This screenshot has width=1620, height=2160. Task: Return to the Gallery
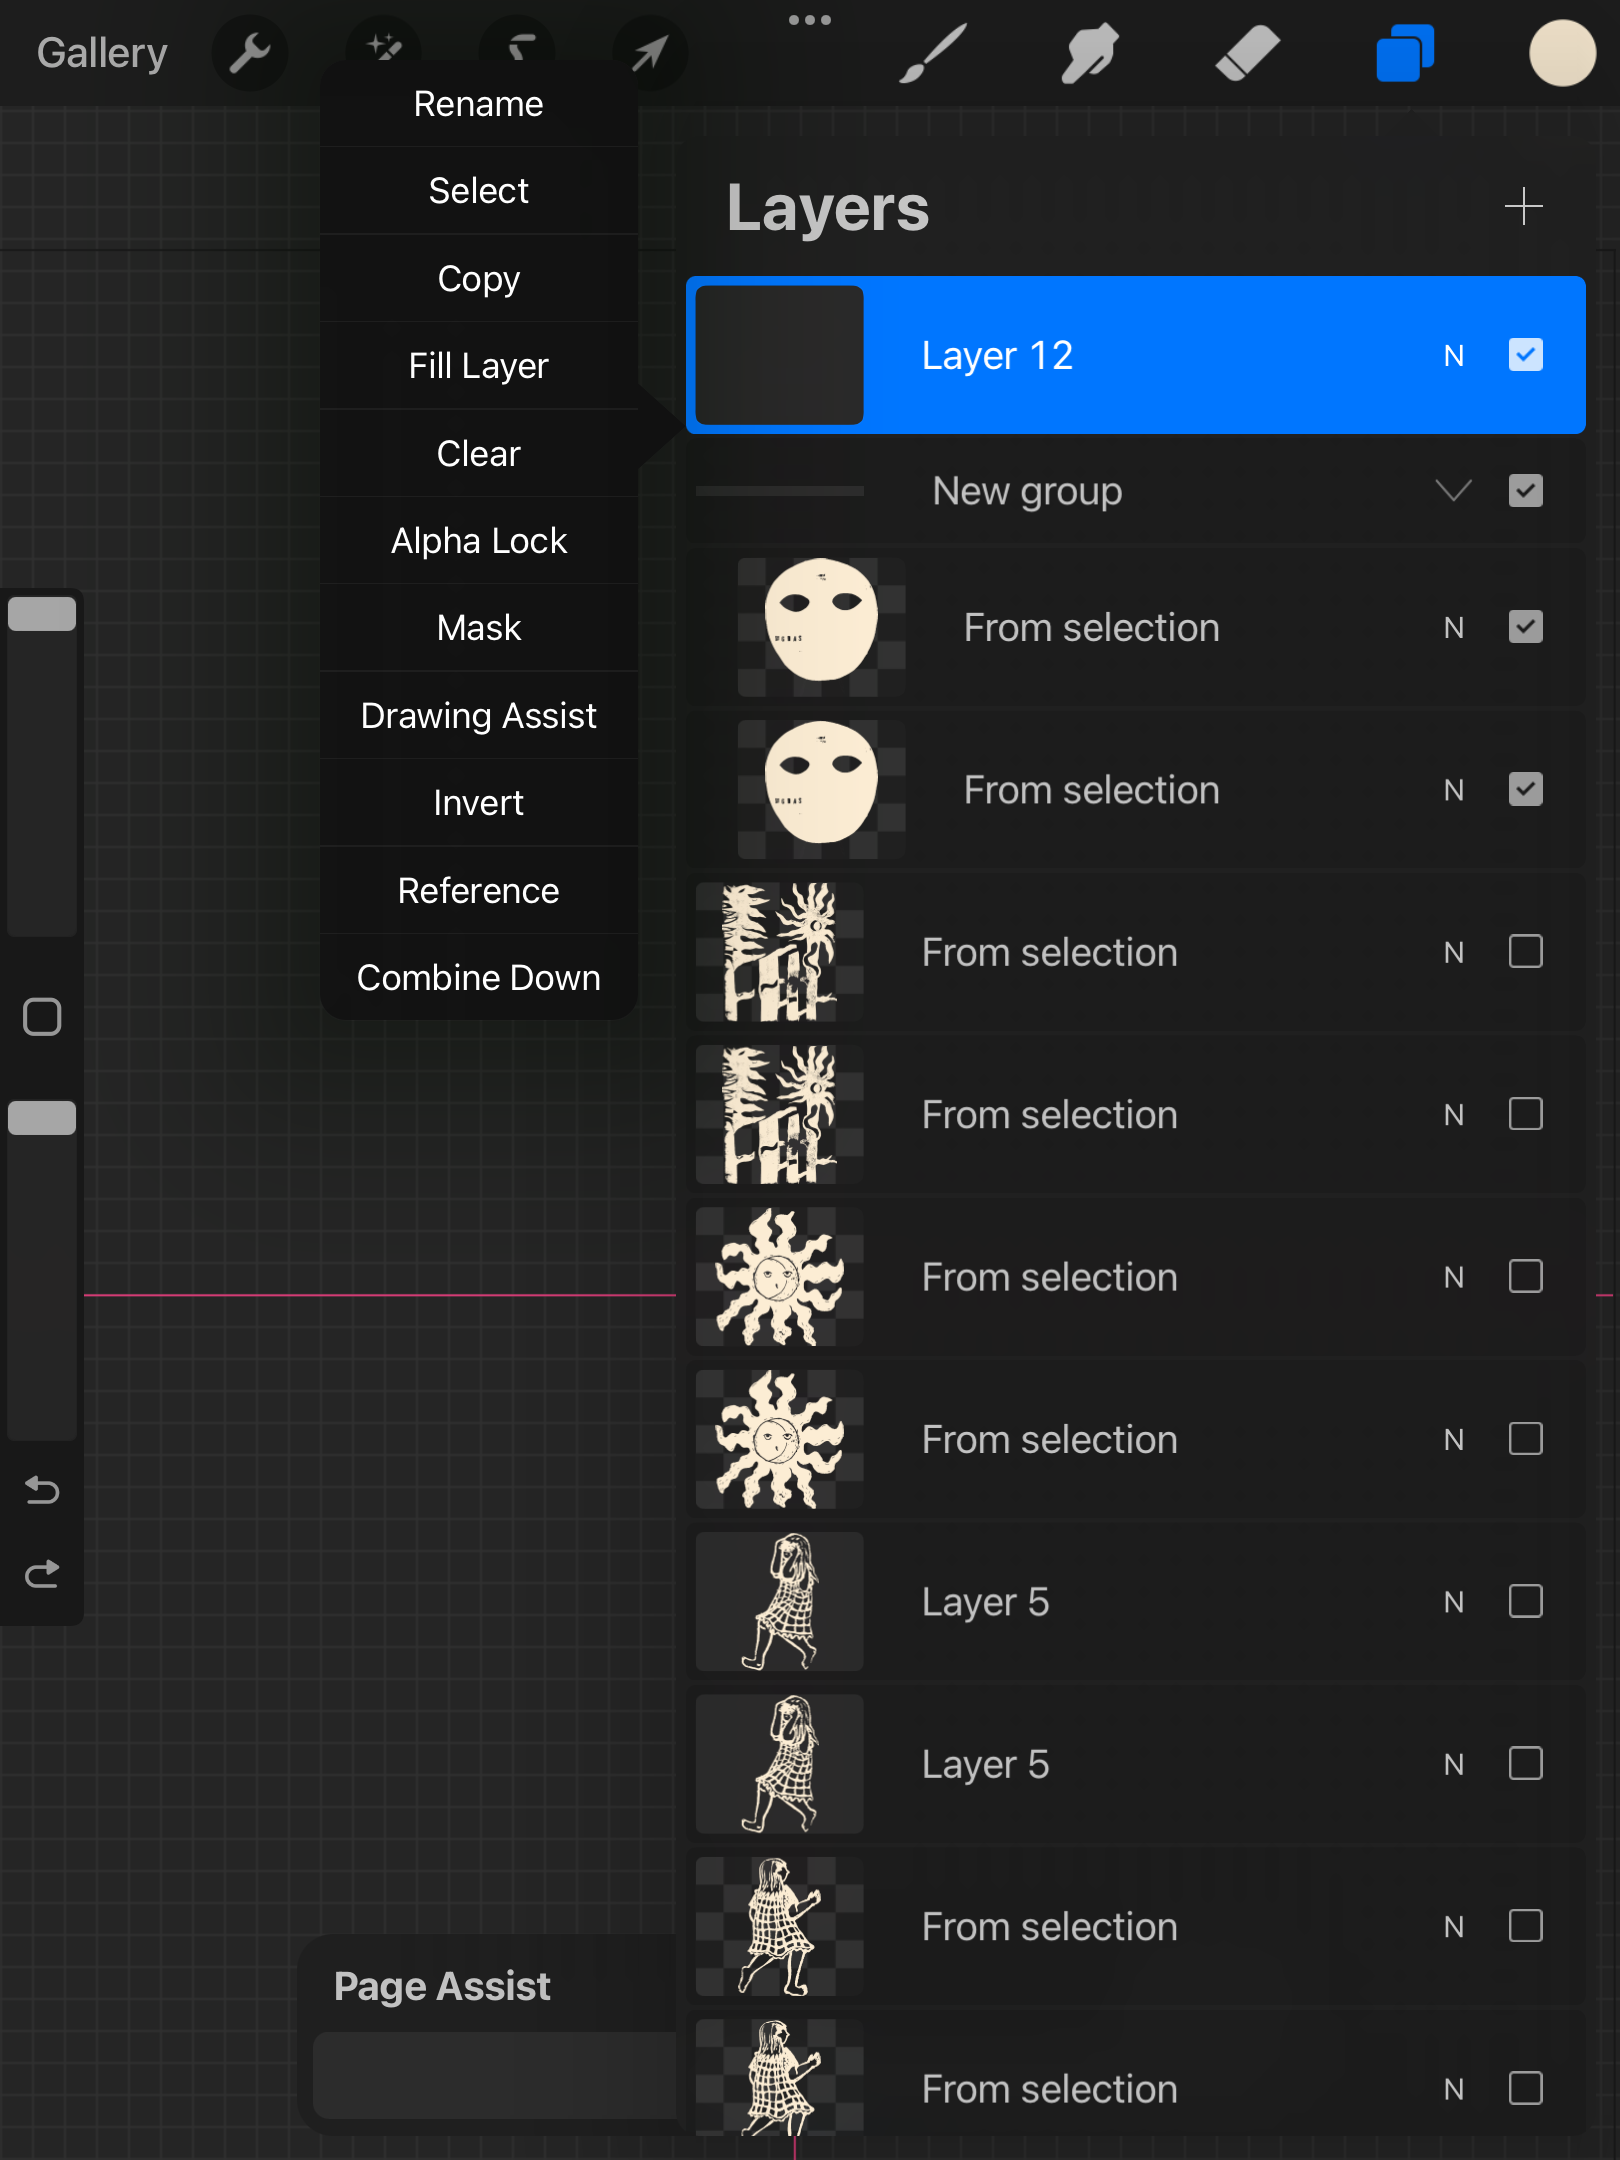click(102, 53)
